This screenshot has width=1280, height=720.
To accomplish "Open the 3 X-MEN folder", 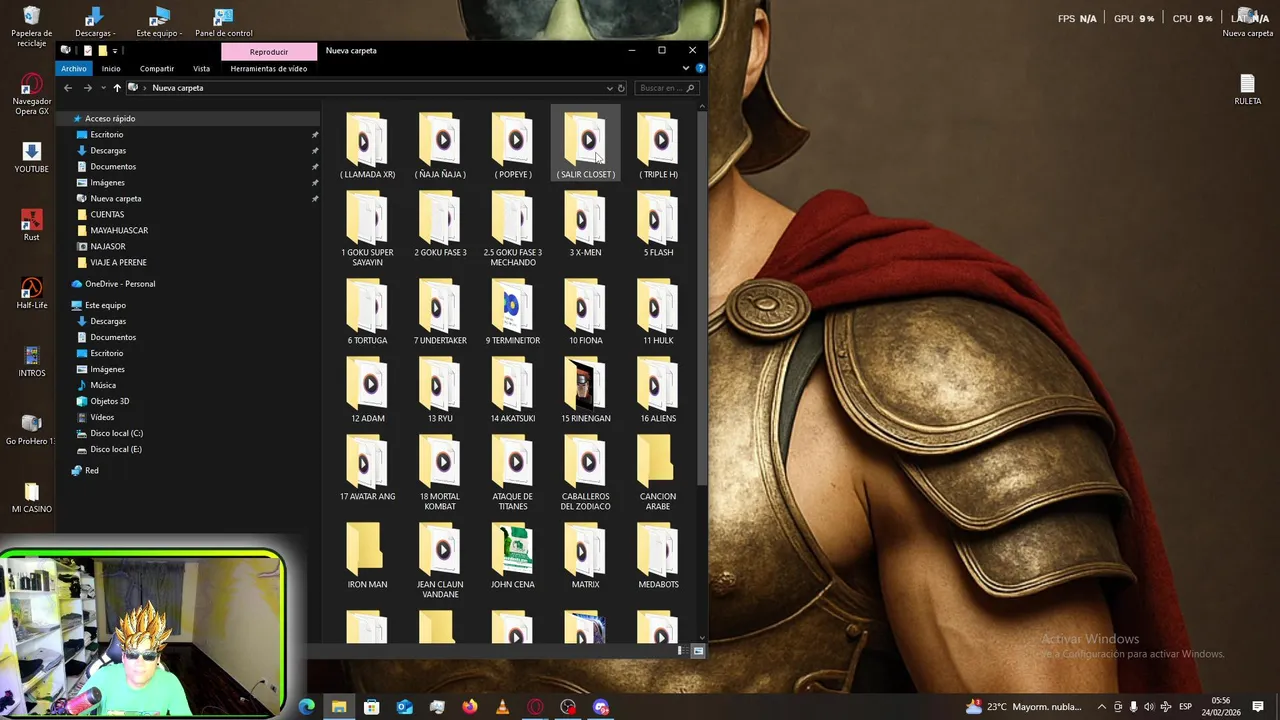I will click(586, 224).
